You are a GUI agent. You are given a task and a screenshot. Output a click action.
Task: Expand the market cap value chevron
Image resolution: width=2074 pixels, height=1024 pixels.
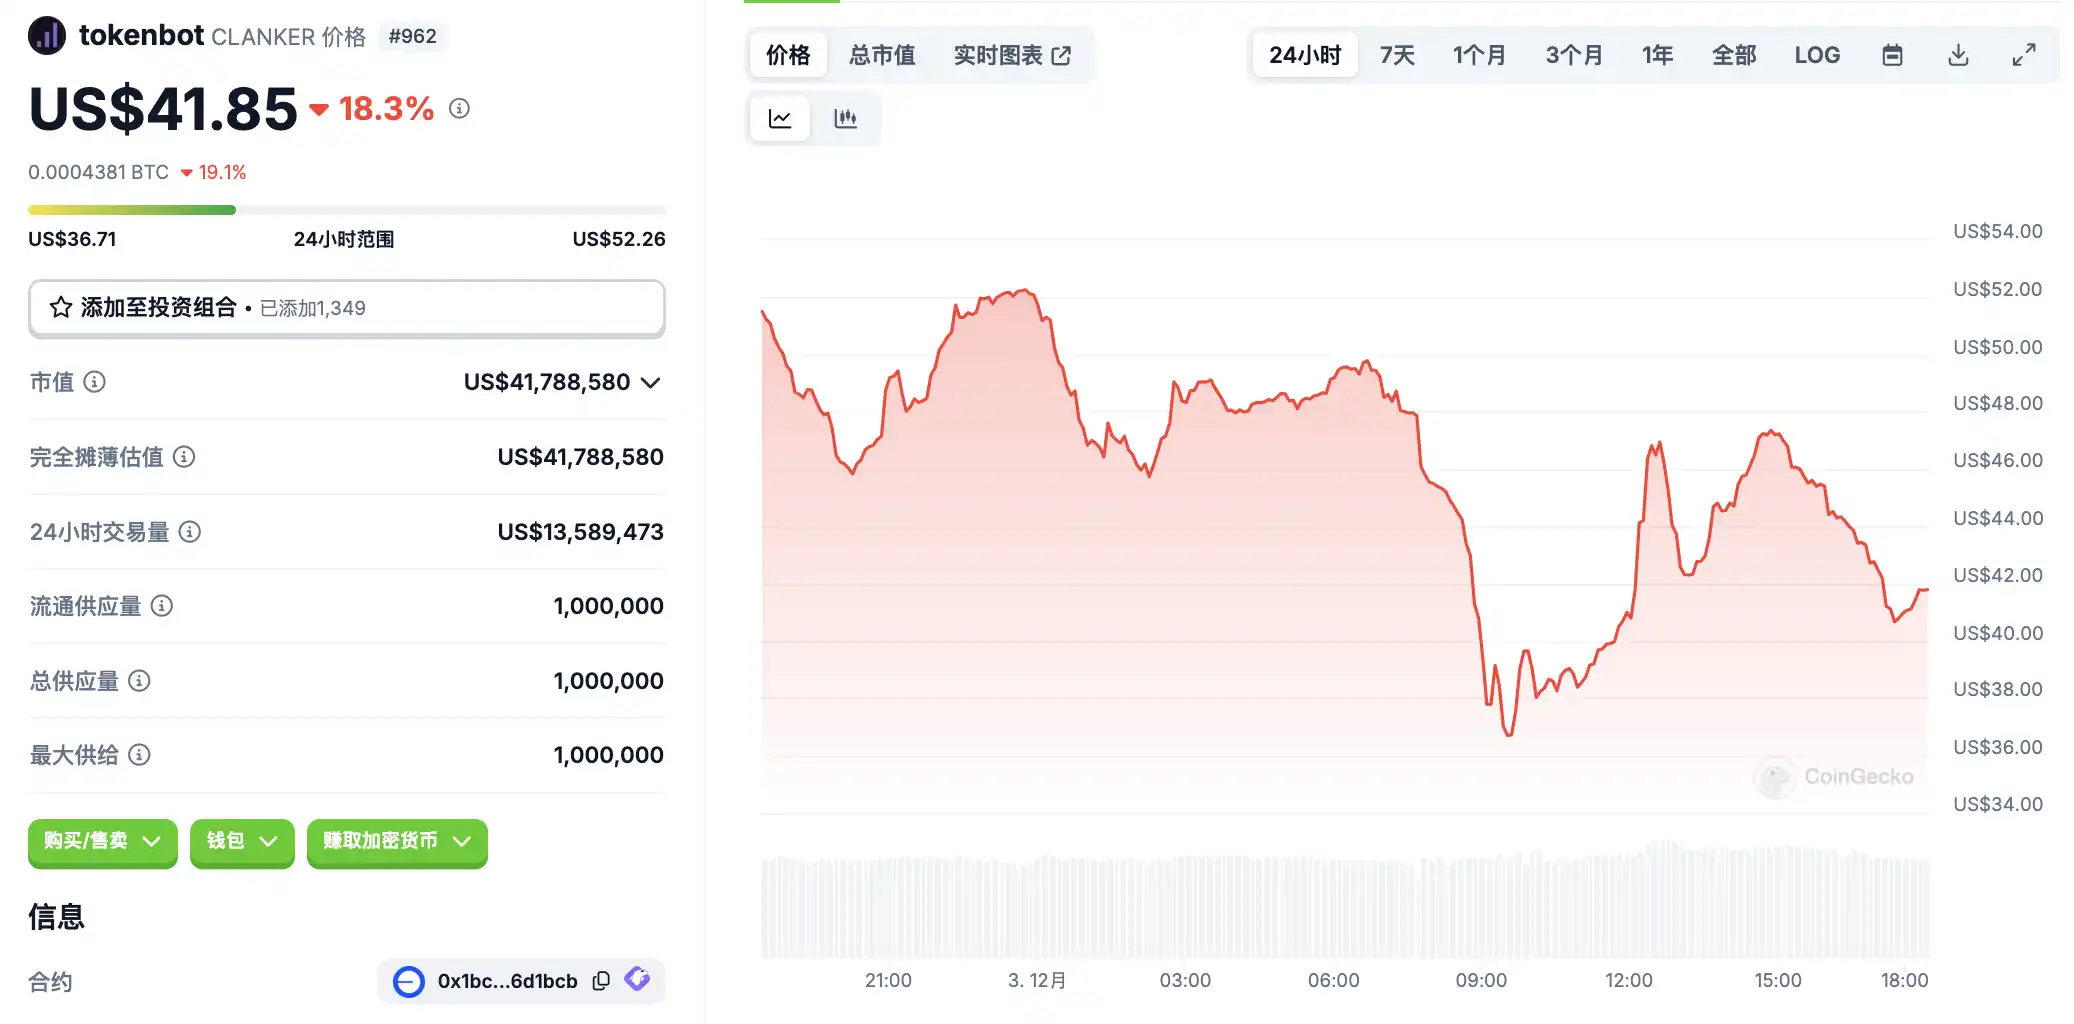point(651,382)
